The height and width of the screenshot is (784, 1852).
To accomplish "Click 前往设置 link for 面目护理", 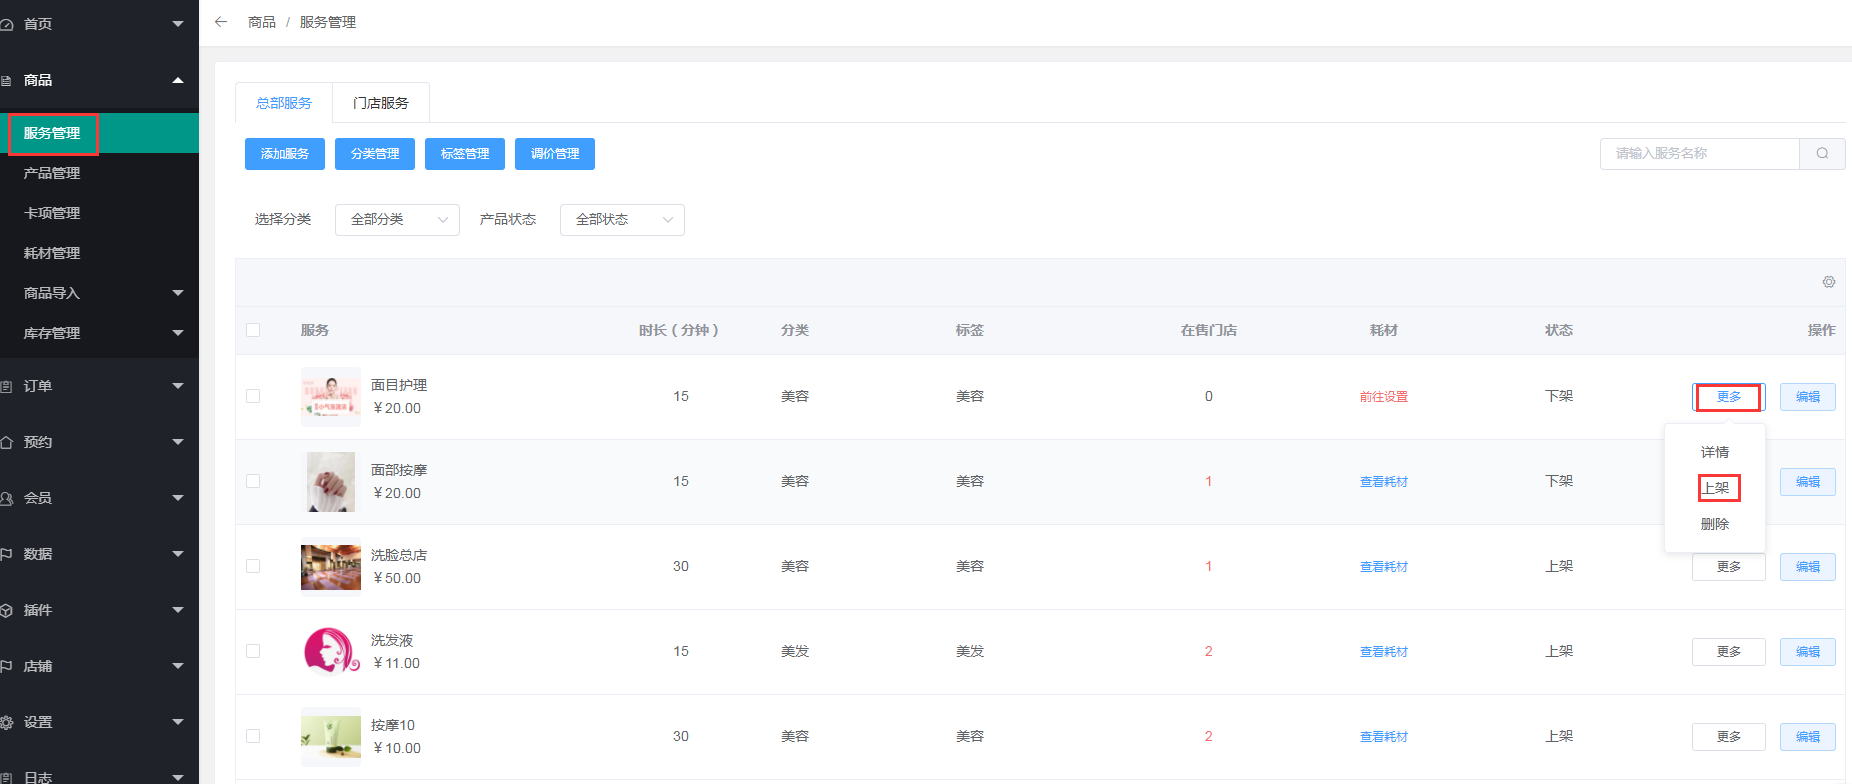I will [x=1384, y=397].
